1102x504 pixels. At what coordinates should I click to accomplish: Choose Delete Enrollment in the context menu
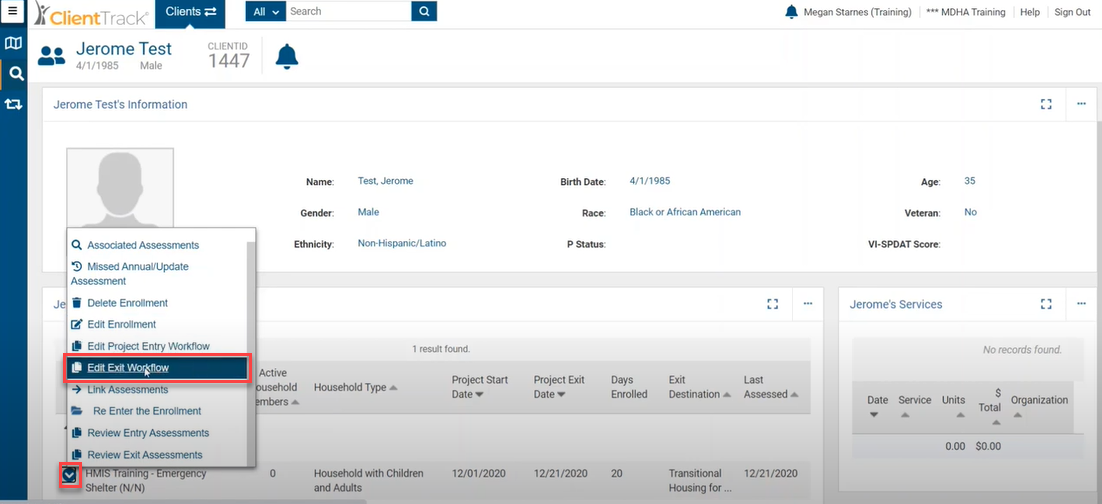tap(127, 303)
